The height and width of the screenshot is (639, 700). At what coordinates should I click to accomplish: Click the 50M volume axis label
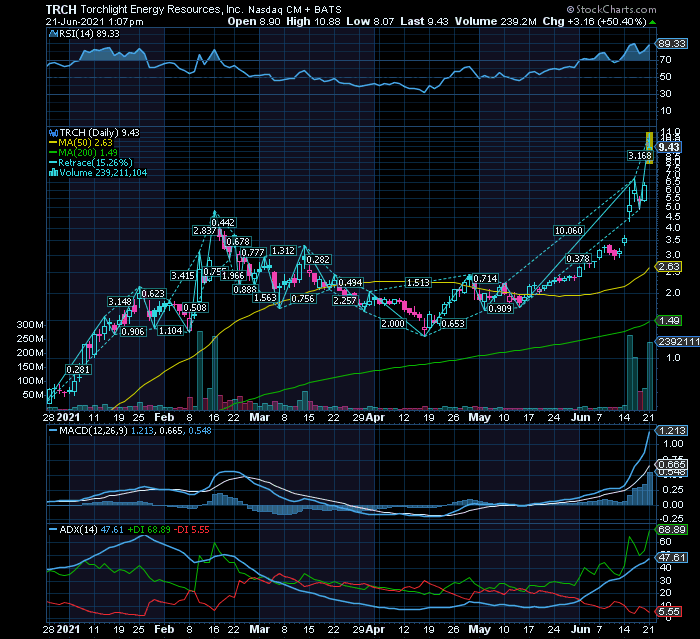click(33, 395)
